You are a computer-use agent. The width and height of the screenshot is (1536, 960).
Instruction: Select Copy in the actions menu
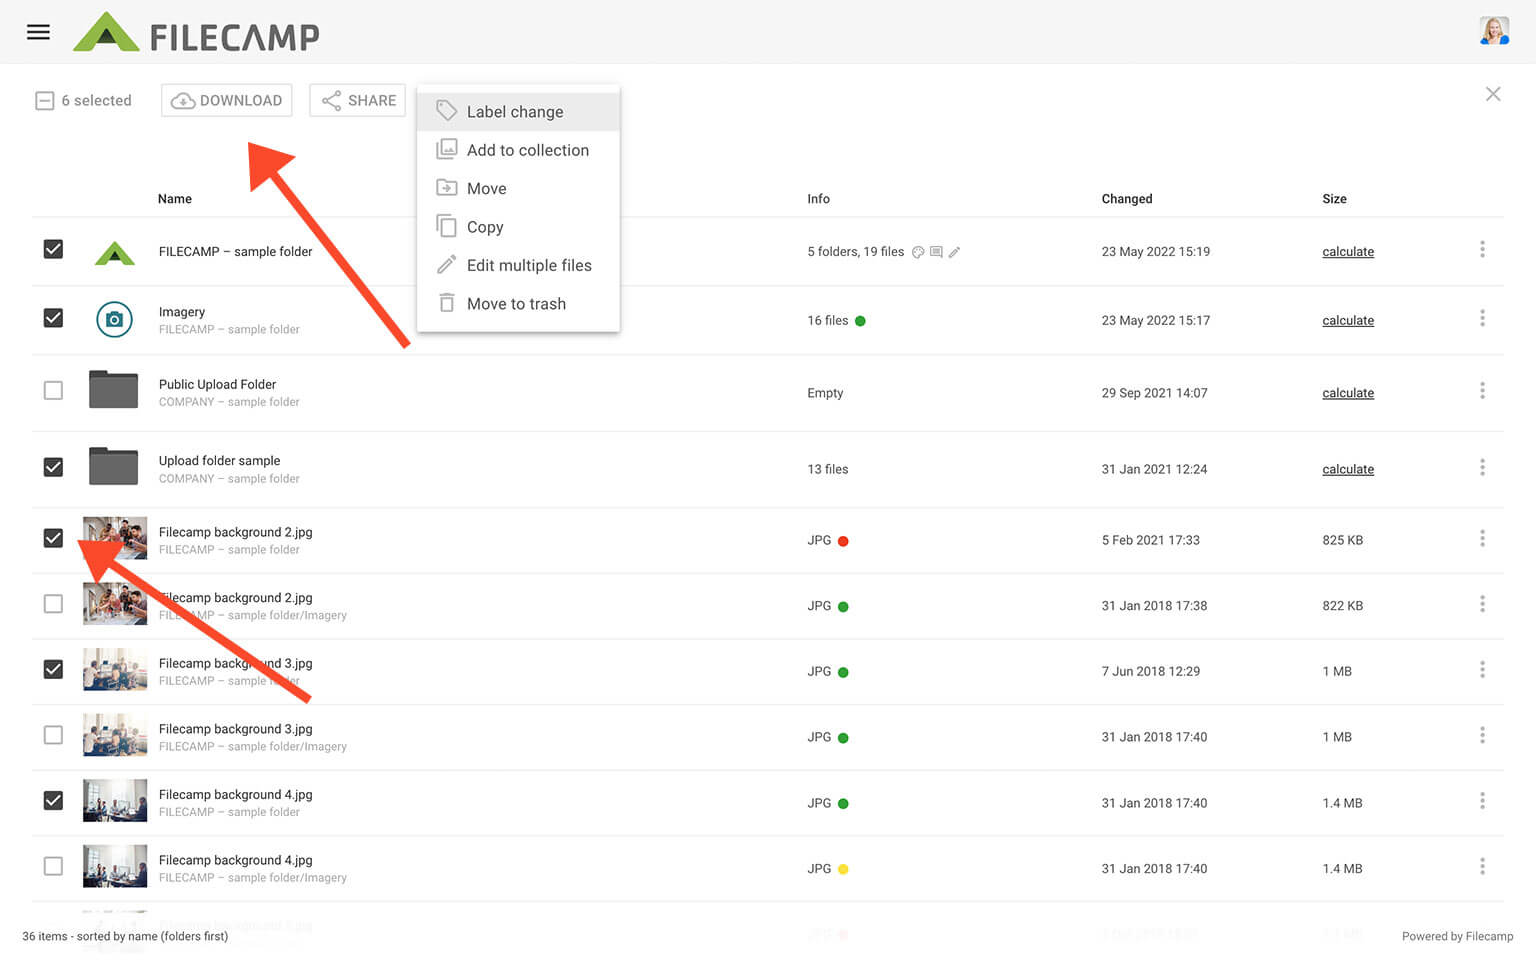pyautogui.click(x=518, y=227)
